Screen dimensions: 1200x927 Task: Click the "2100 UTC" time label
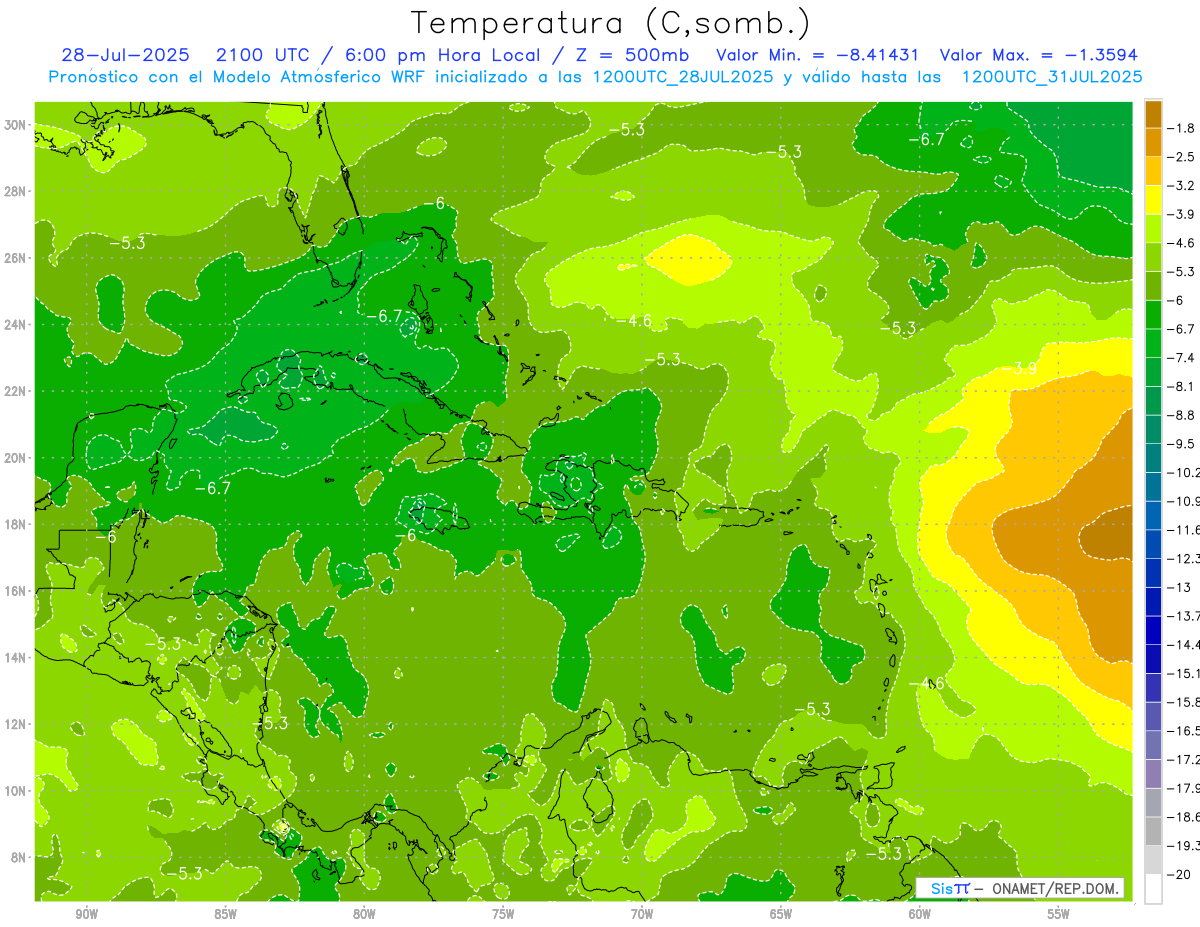[263, 55]
